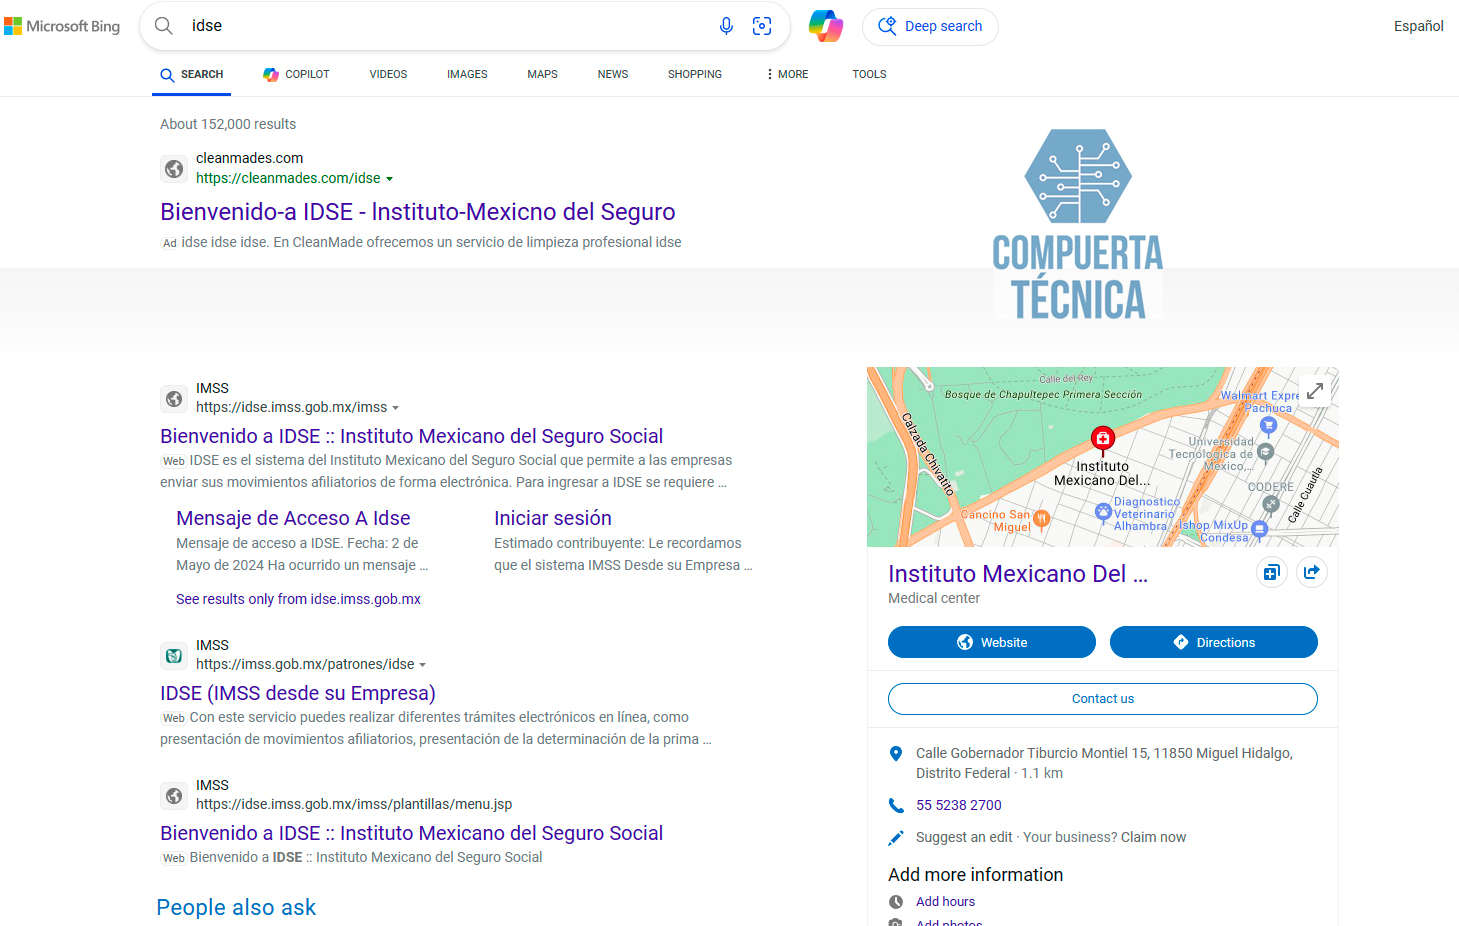Screen dimensions: 1459x926
Task: Start voice search with microphone icon
Action: coord(726,26)
